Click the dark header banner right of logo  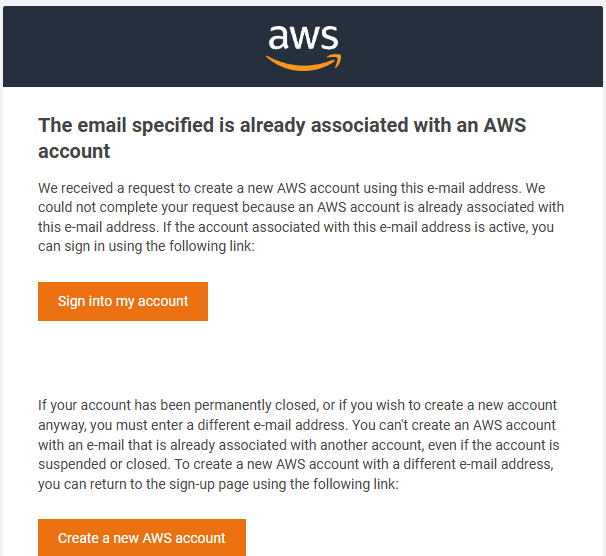pyautogui.click(x=473, y=46)
